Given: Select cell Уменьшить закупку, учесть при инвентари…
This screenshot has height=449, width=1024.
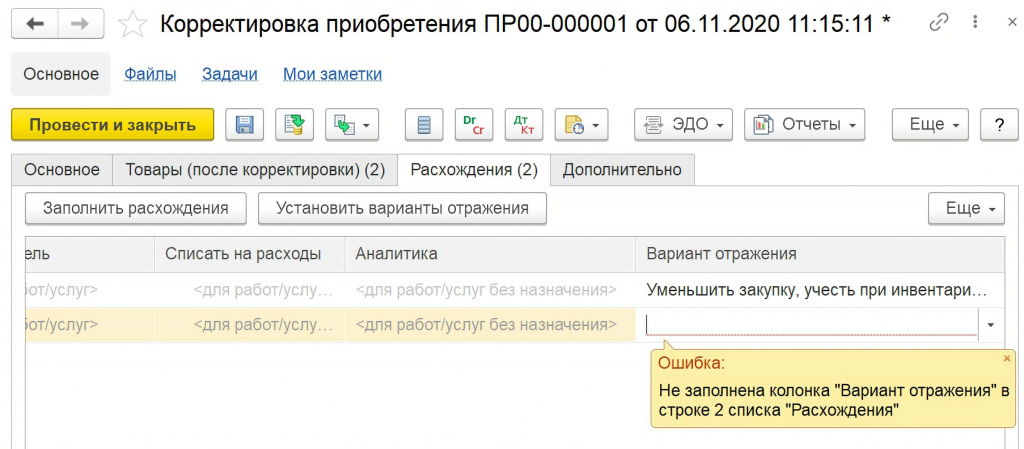Looking at the screenshot, I should [820, 290].
